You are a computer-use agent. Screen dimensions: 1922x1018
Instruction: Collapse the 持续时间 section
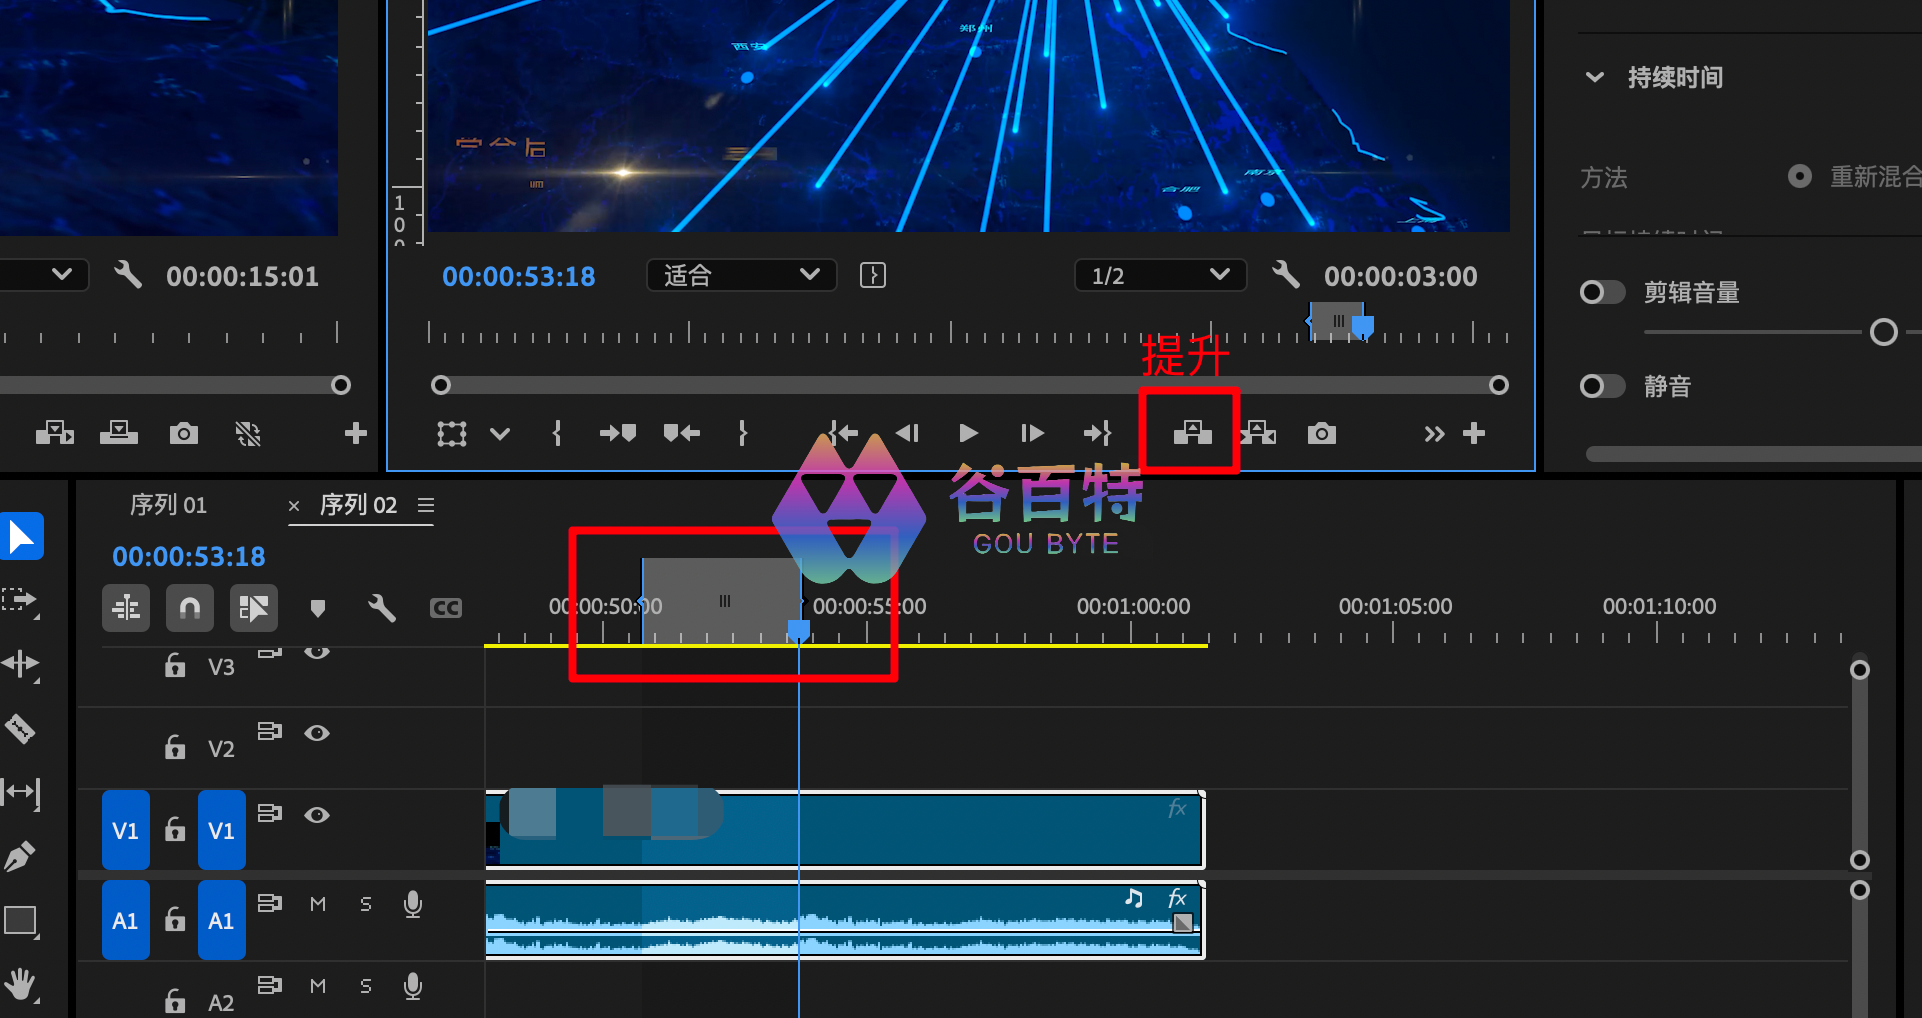click(x=1595, y=77)
